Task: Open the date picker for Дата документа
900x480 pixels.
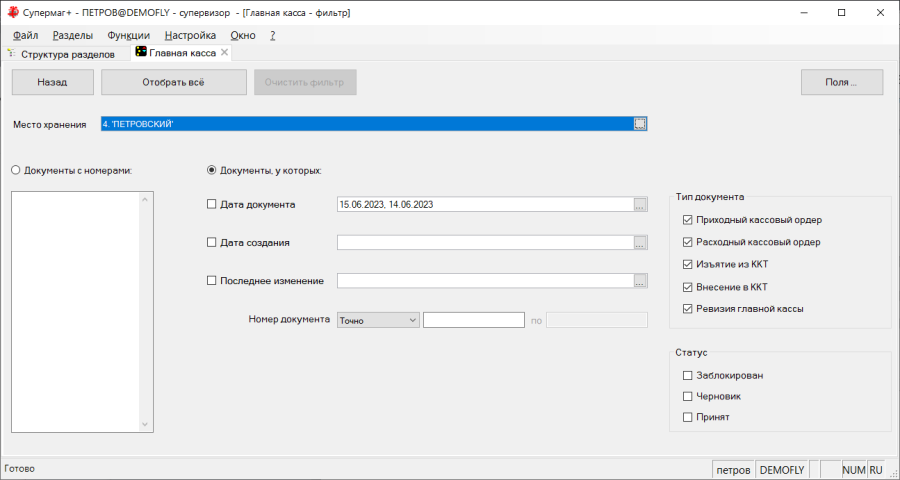Action: click(x=641, y=204)
